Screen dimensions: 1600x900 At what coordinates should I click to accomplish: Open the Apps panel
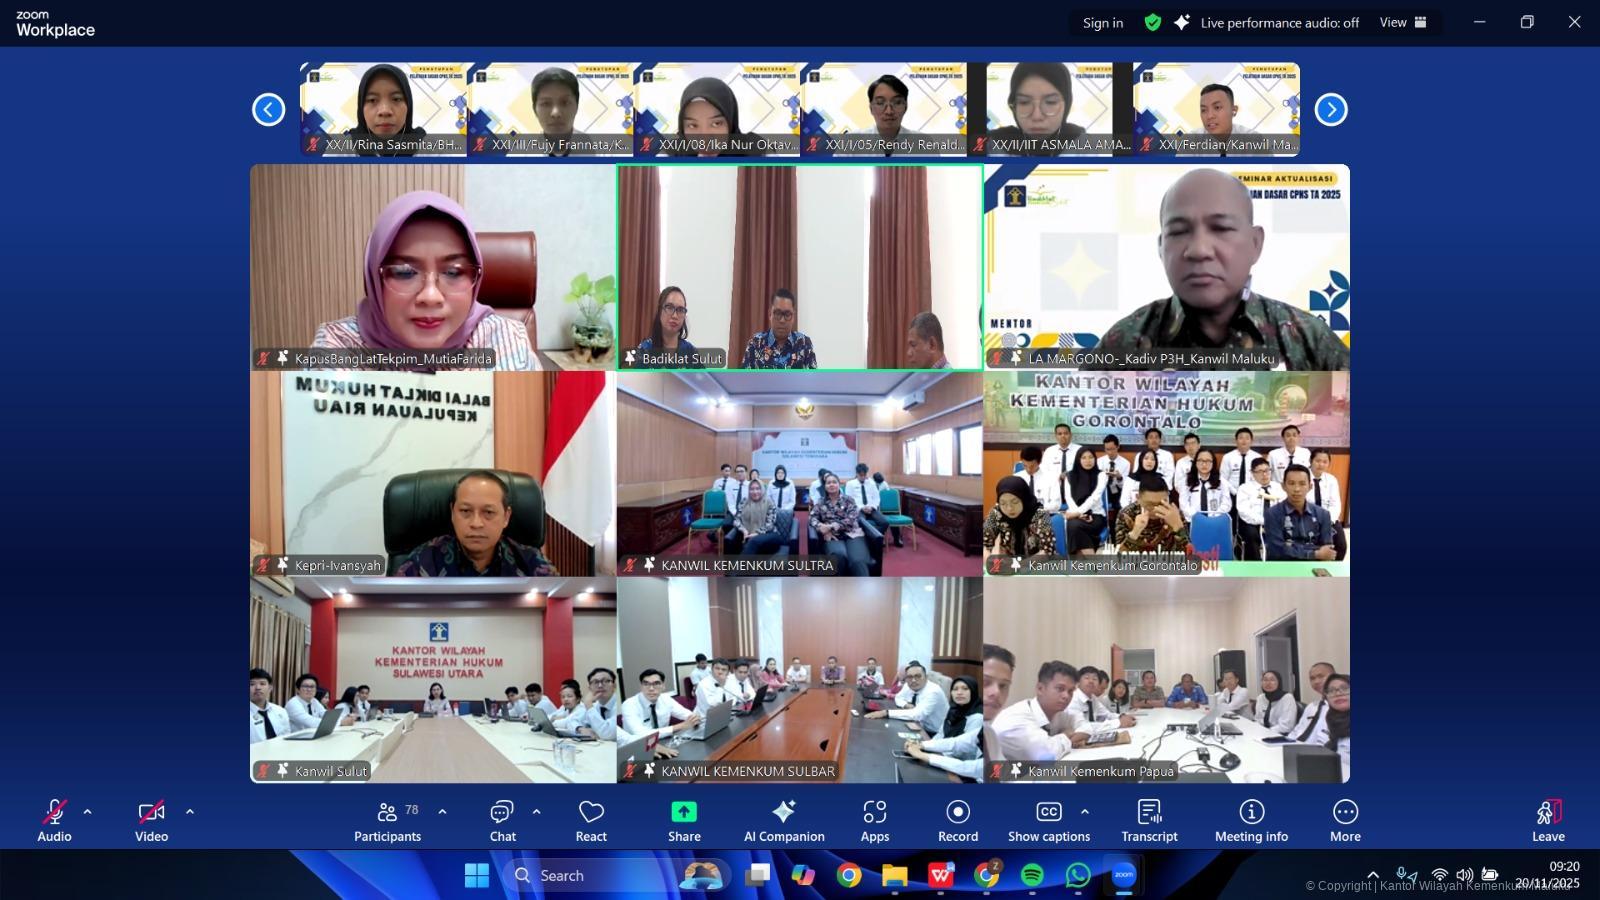(875, 820)
